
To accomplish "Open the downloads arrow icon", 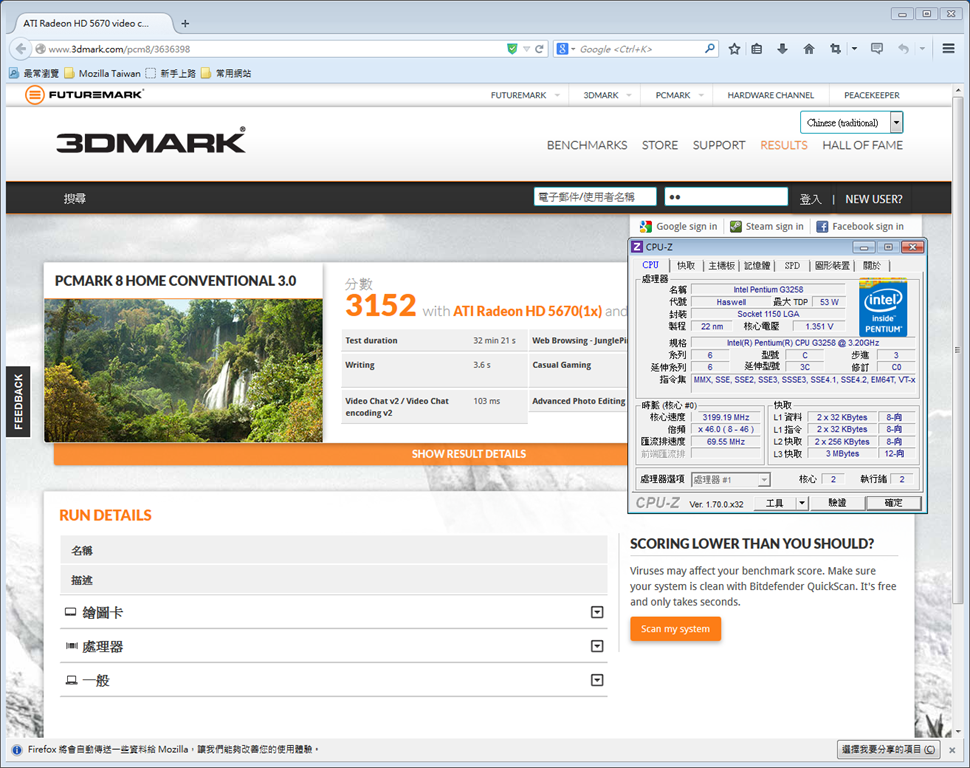I will click(x=783, y=49).
